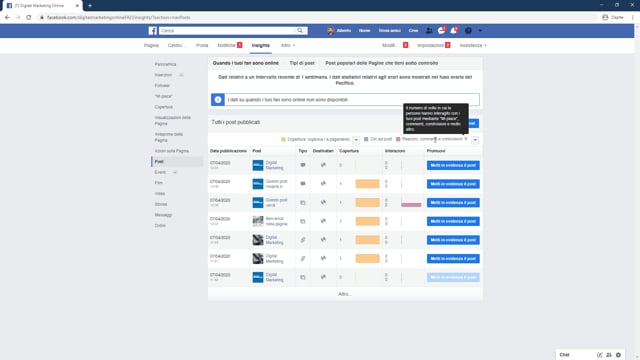Expand the Assistenza dropdown
The height and width of the screenshot is (360, 640).
tap(473, 45)
